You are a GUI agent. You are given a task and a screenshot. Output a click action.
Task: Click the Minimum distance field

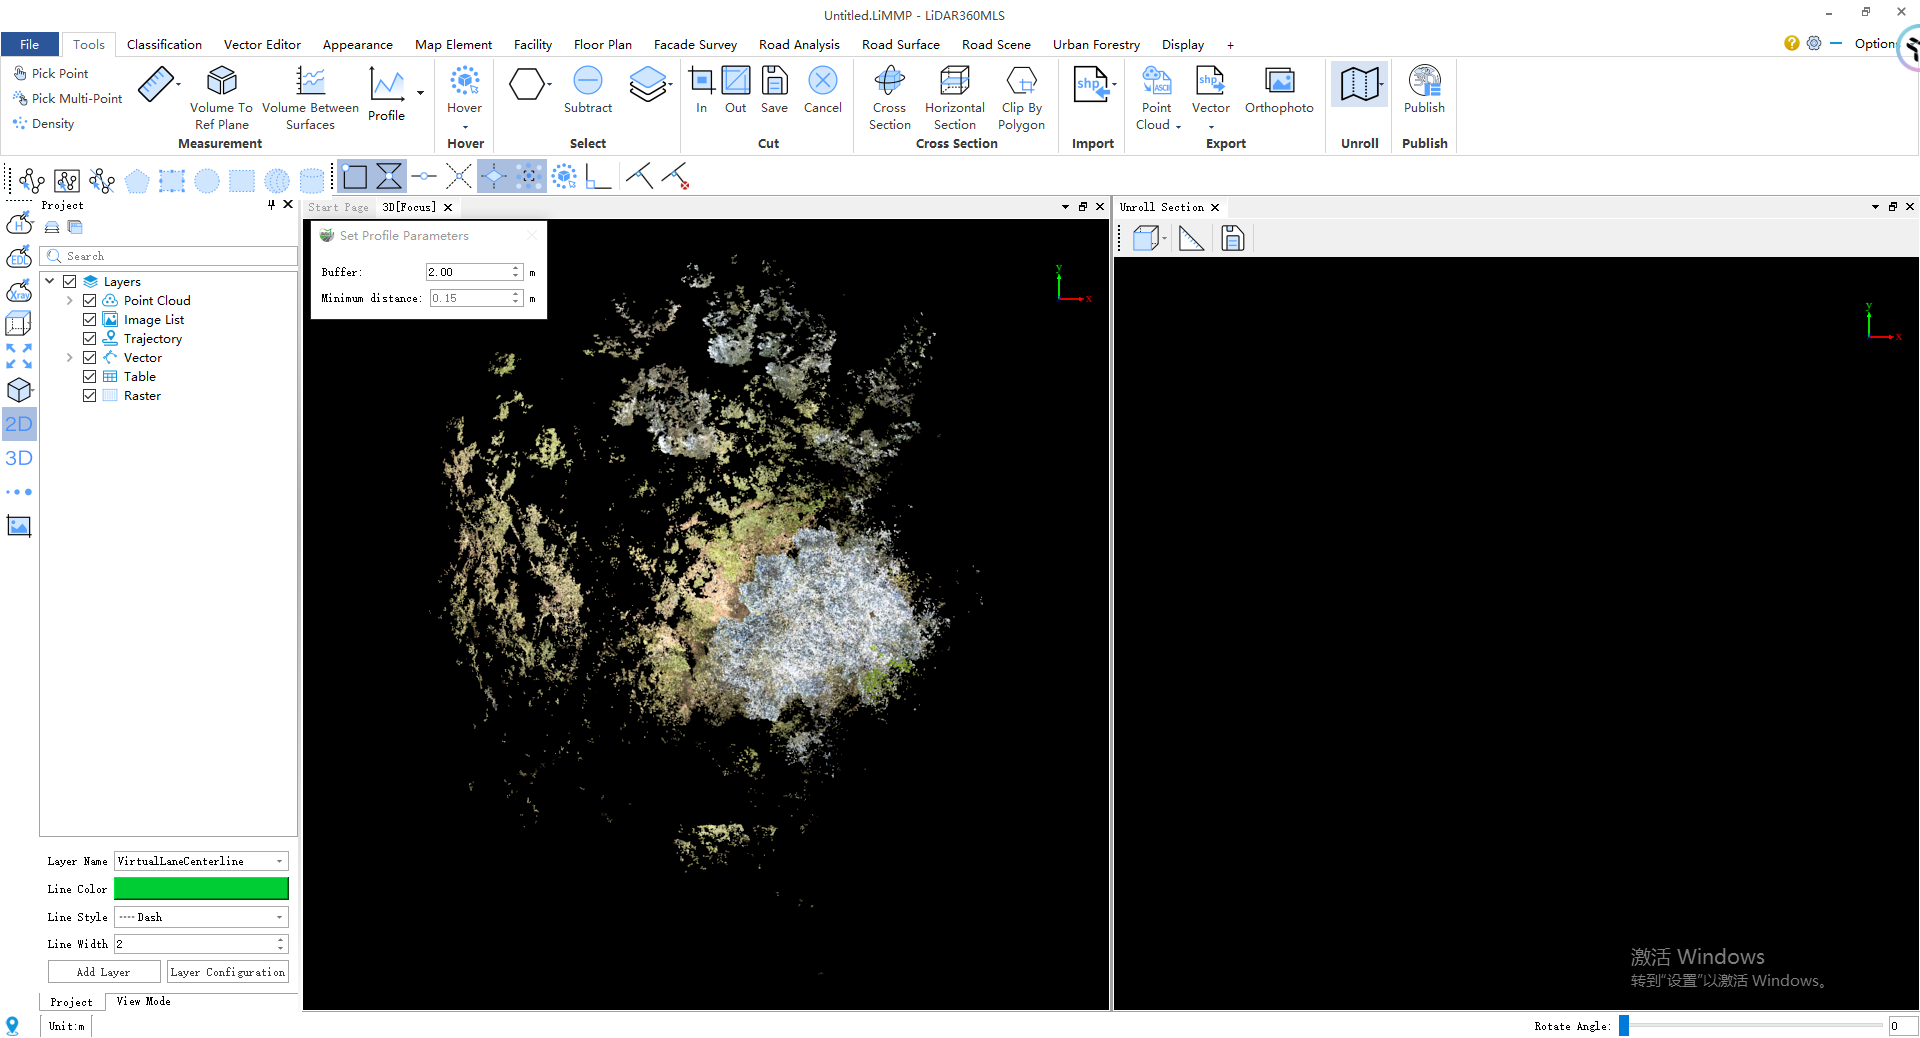click(x=468, y=298)
